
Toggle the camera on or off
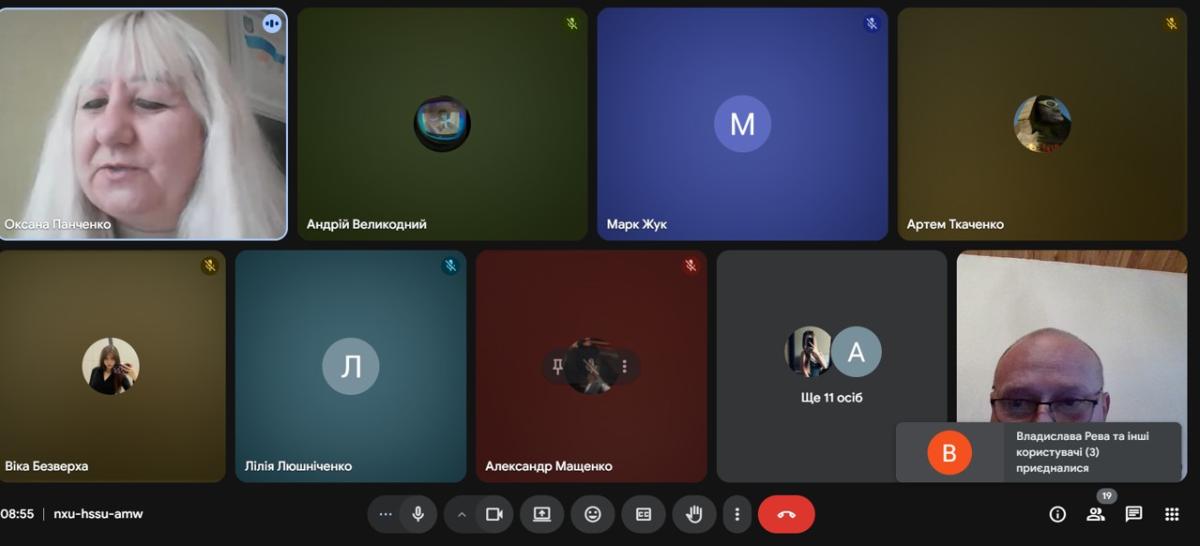click(493, 514)
